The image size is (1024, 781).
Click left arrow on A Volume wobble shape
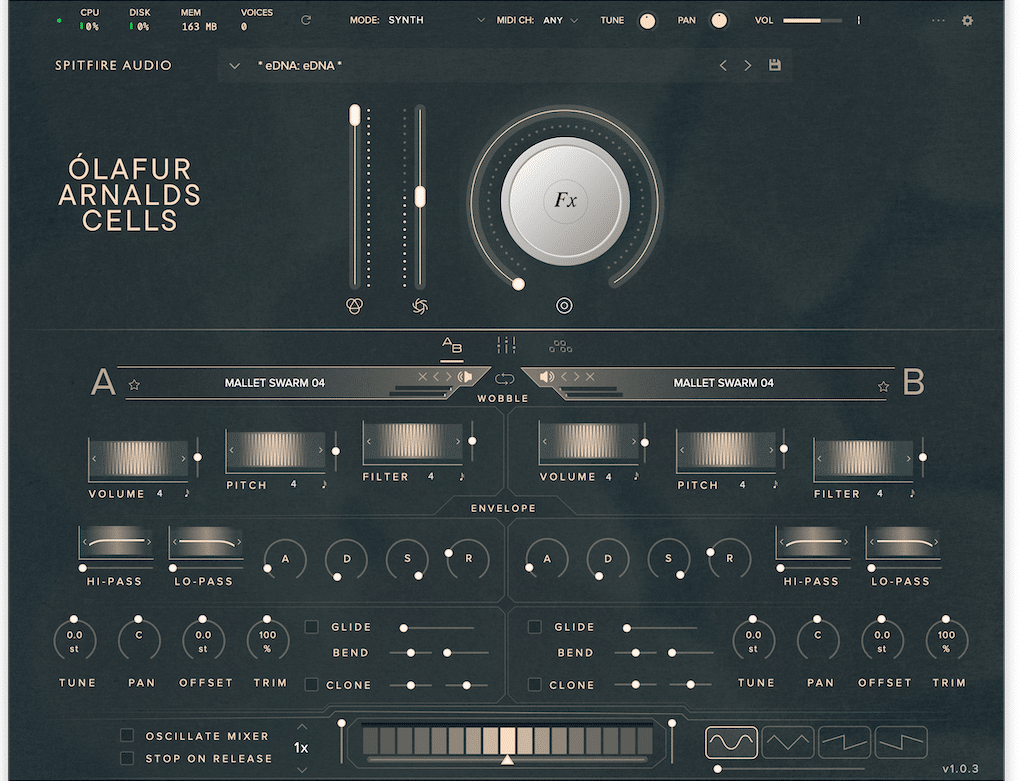click(x=94, y=458)
